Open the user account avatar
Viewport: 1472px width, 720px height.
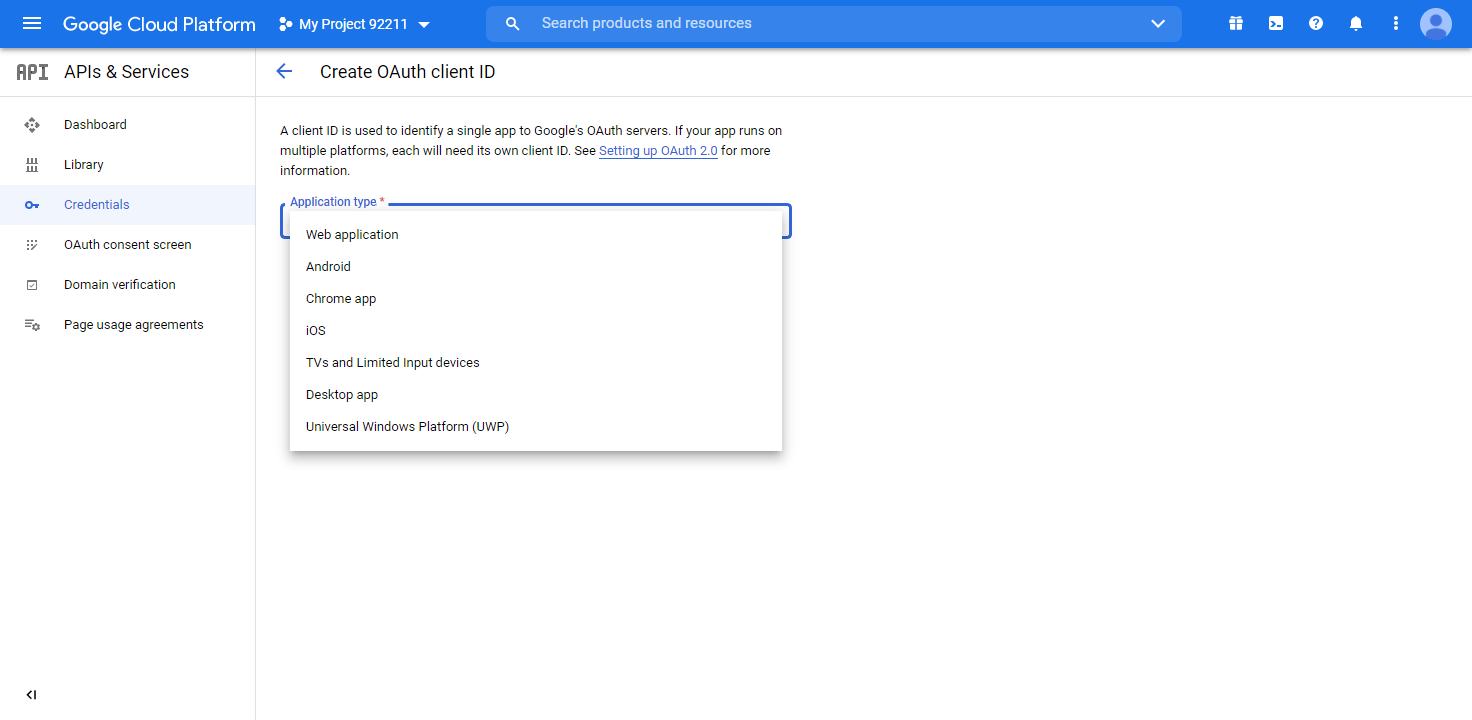[1436, 23]
